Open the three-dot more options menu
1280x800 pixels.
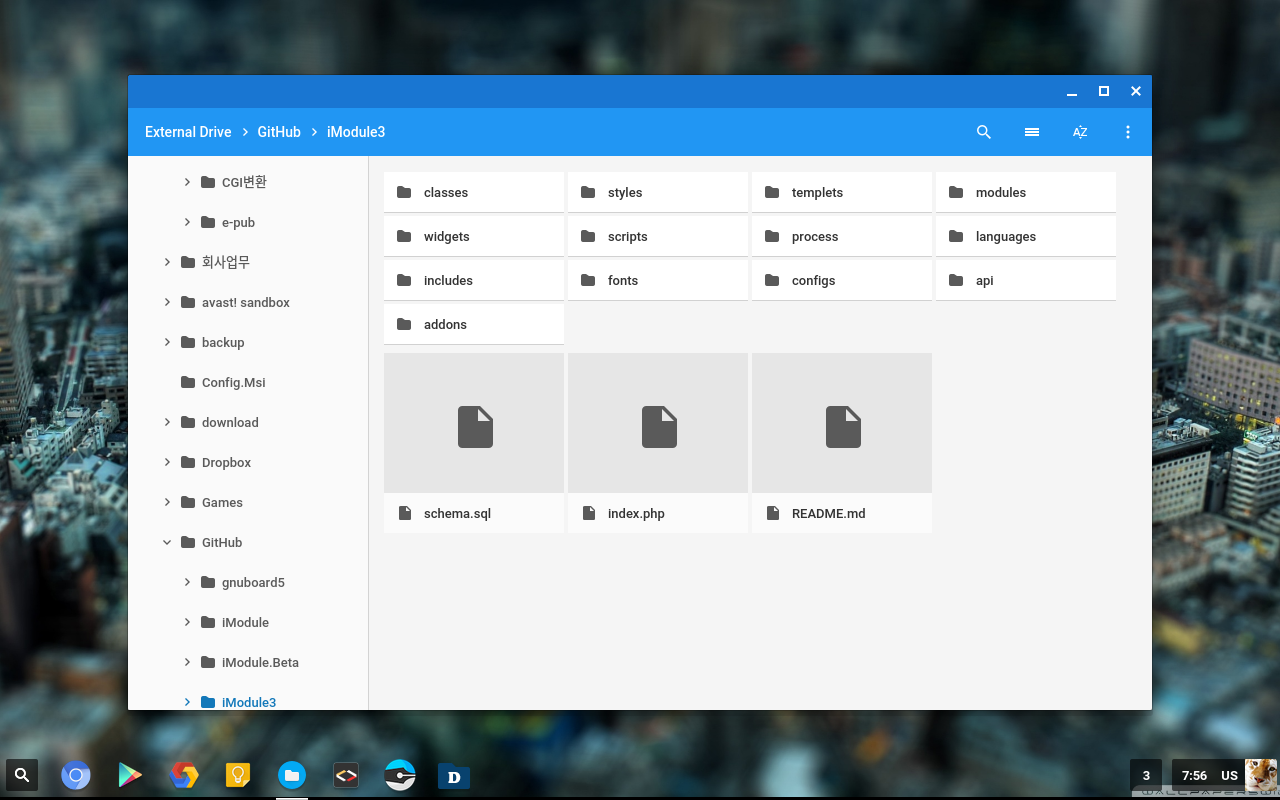[x=1128, y=132]
